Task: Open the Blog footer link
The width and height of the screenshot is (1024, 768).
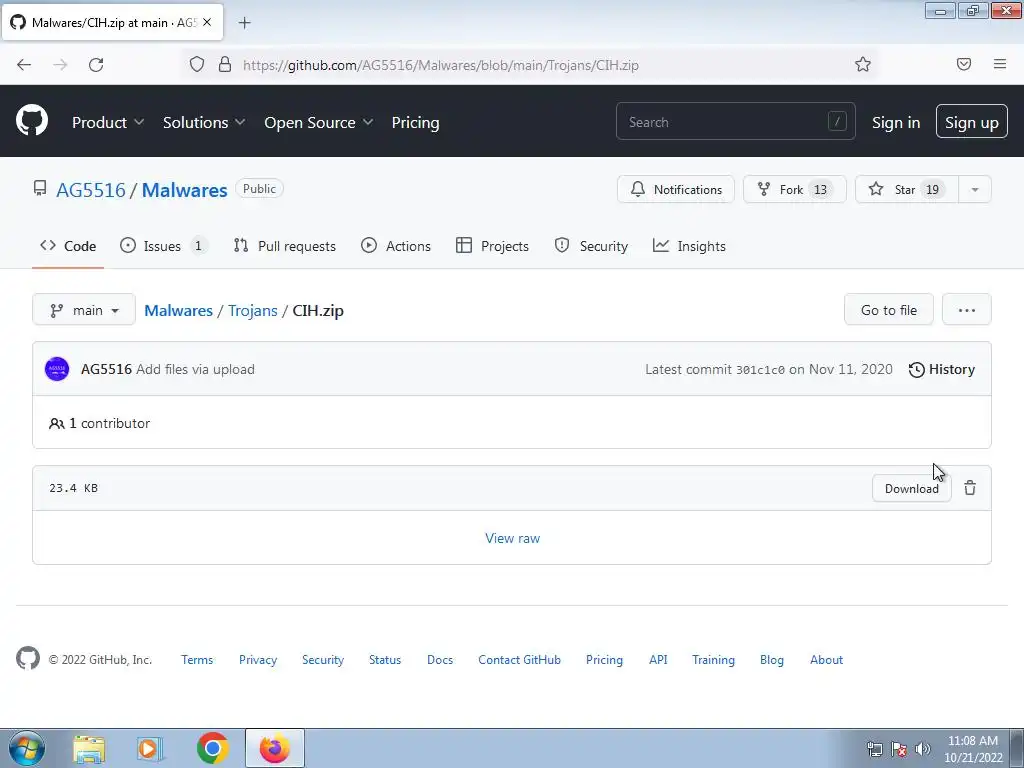Action: (771, 660)
